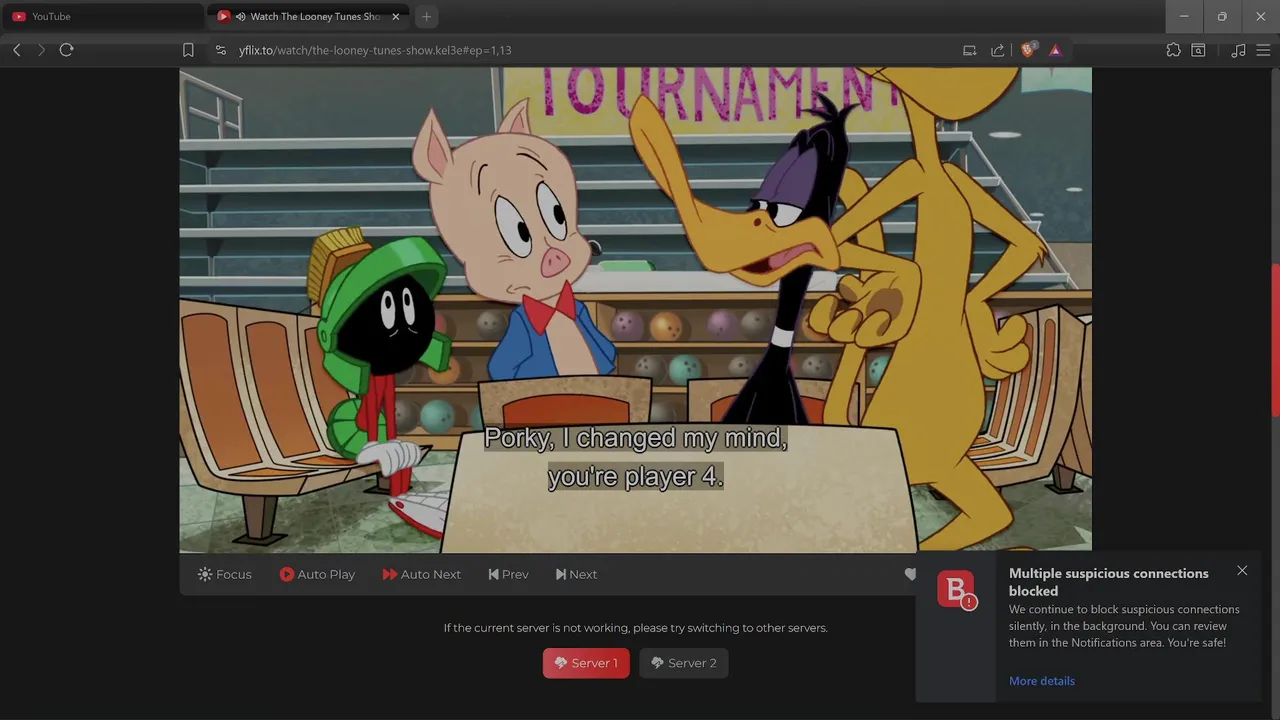Open the sidebar search panel icon

1198,50
